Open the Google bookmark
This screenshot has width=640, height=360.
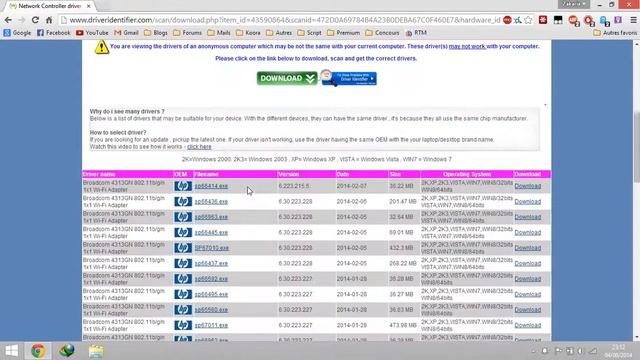17,33
